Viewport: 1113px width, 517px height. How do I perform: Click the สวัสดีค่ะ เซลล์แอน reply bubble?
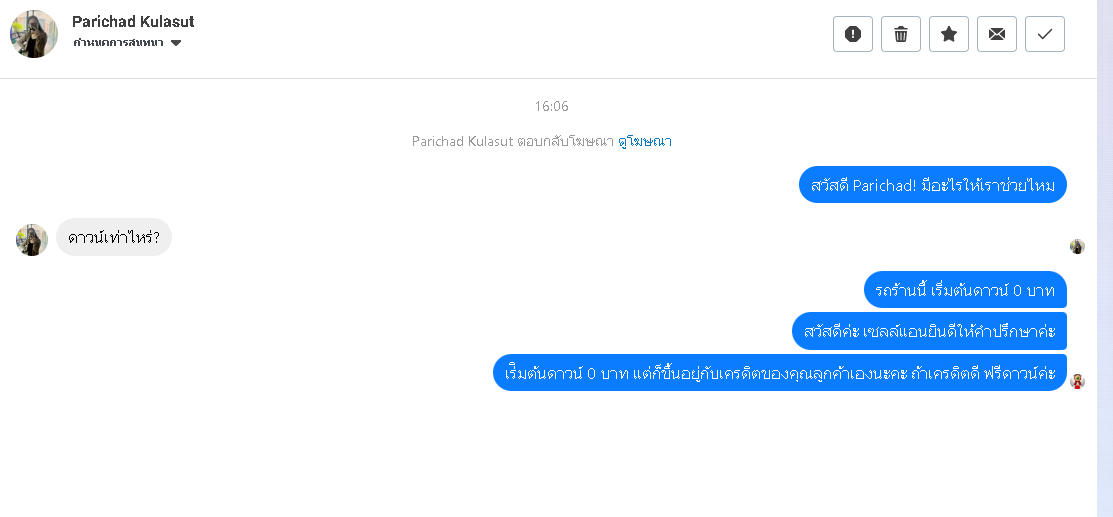pos(929,331)
